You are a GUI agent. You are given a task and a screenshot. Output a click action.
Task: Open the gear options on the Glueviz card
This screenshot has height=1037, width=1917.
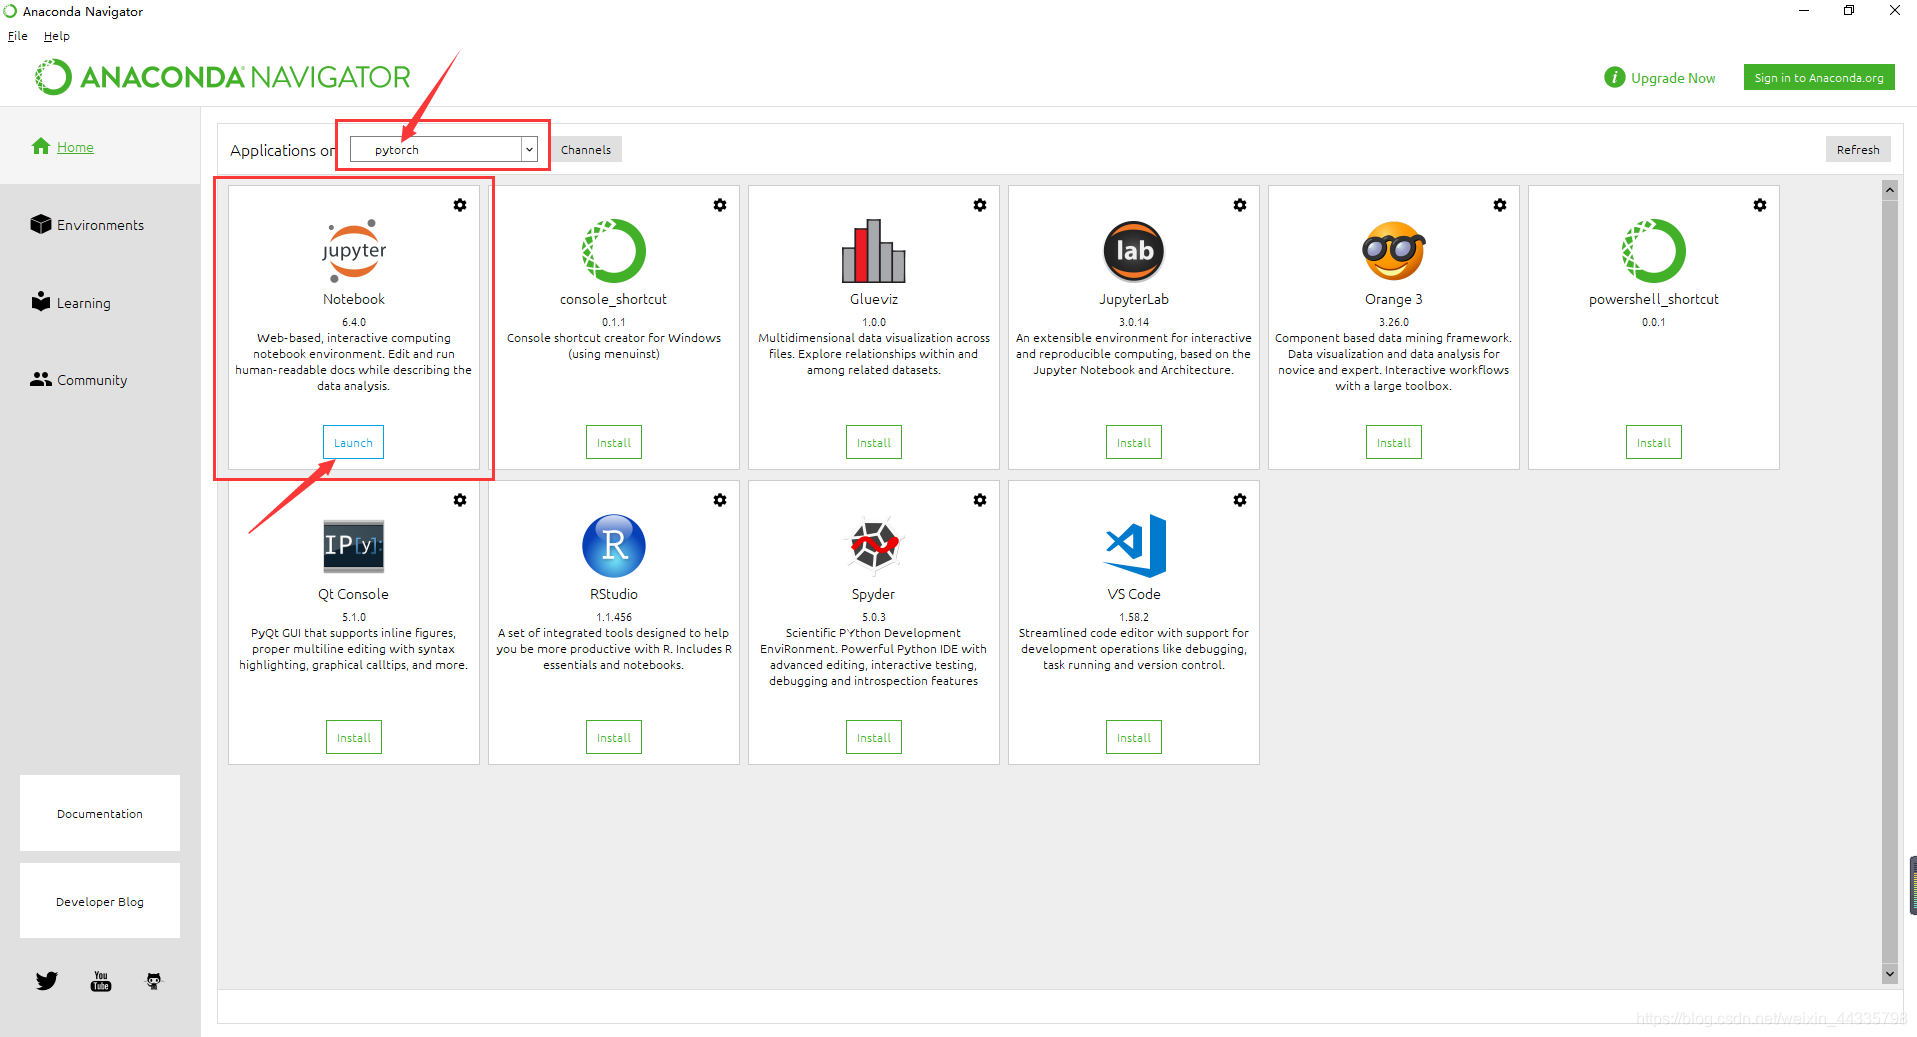(x=980, y=205)
